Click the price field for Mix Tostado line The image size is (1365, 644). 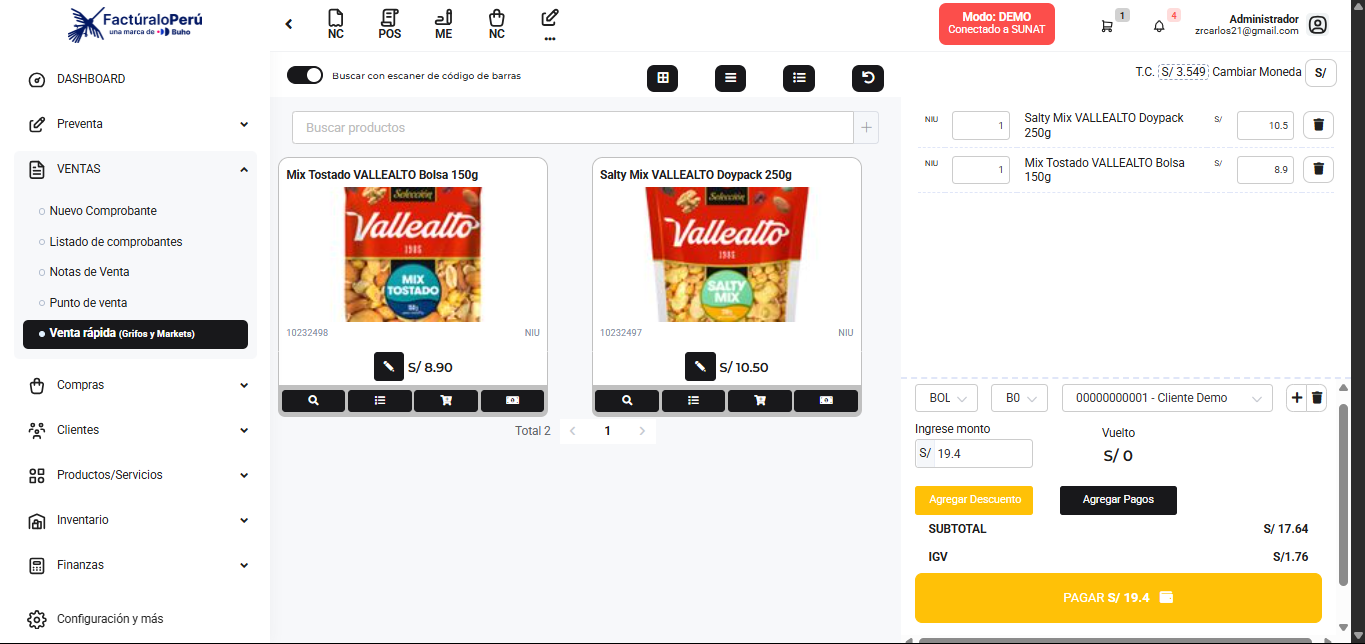coord(1266,169)
